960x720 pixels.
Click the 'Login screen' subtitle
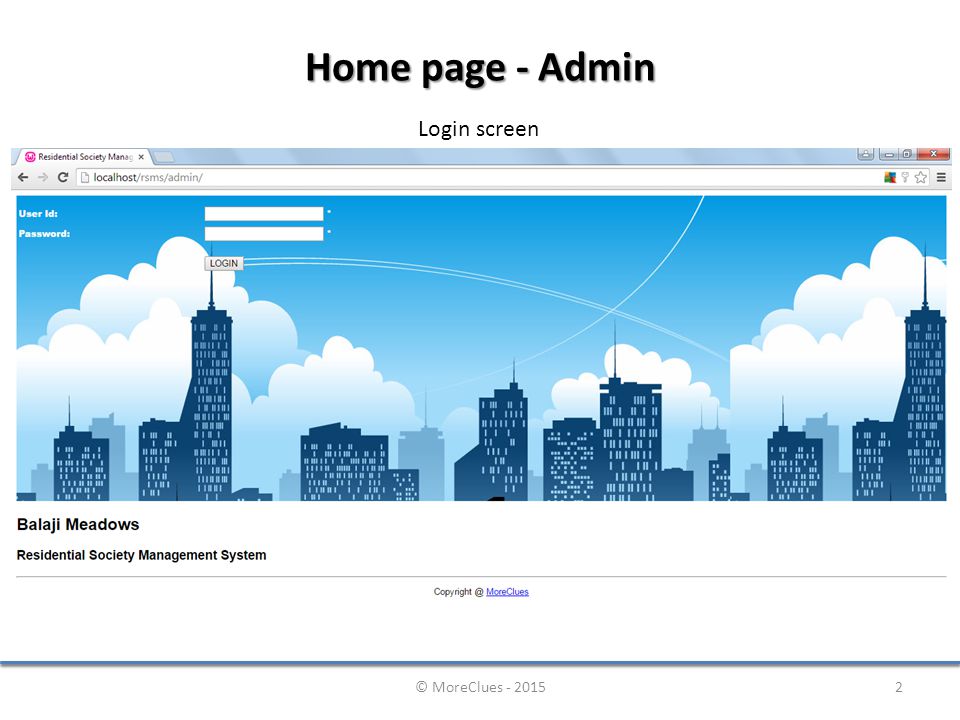(478, 129)
